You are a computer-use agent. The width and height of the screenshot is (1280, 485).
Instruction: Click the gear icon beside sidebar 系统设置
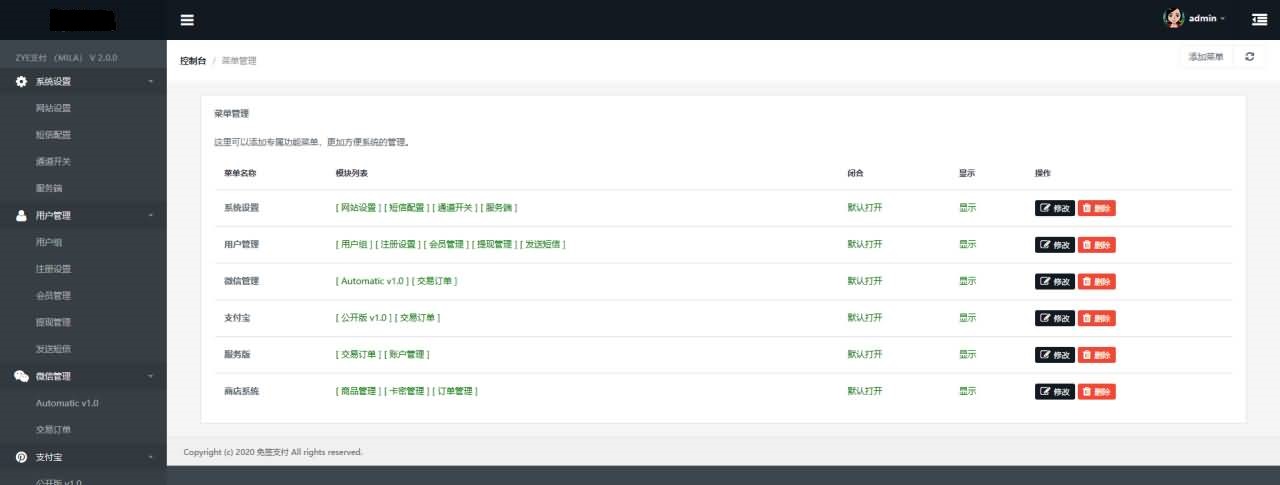[x=21, y=82]
